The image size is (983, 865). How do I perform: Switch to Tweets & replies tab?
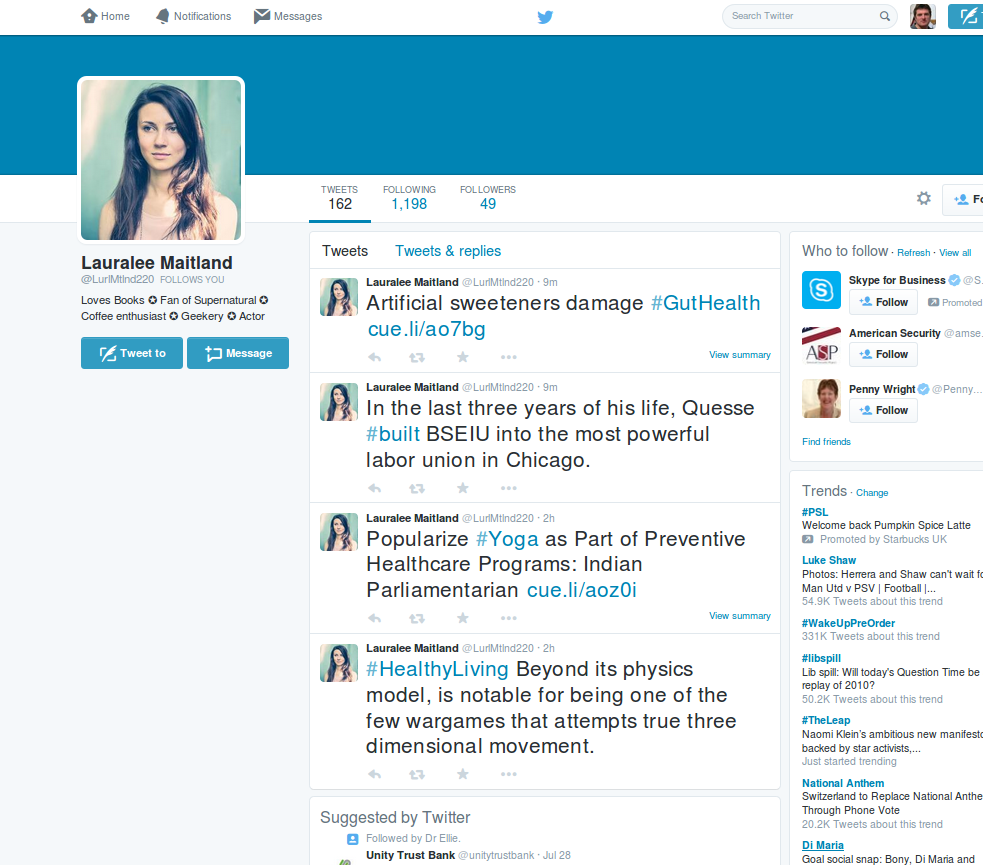[x=448, y=251]
